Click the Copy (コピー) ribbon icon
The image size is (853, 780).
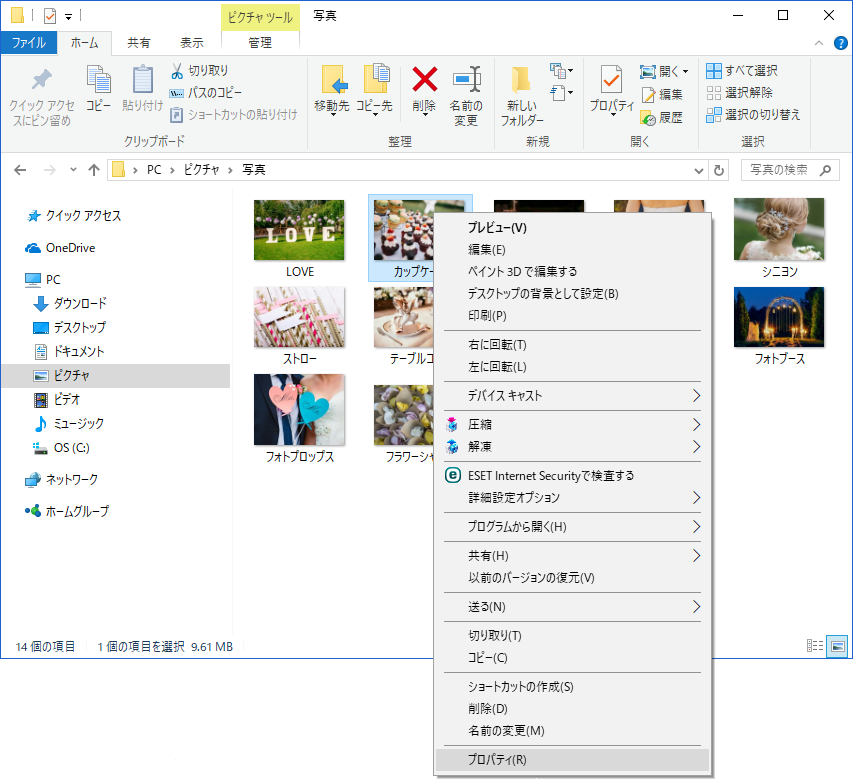pyautogui.click(x=98, y=79)
